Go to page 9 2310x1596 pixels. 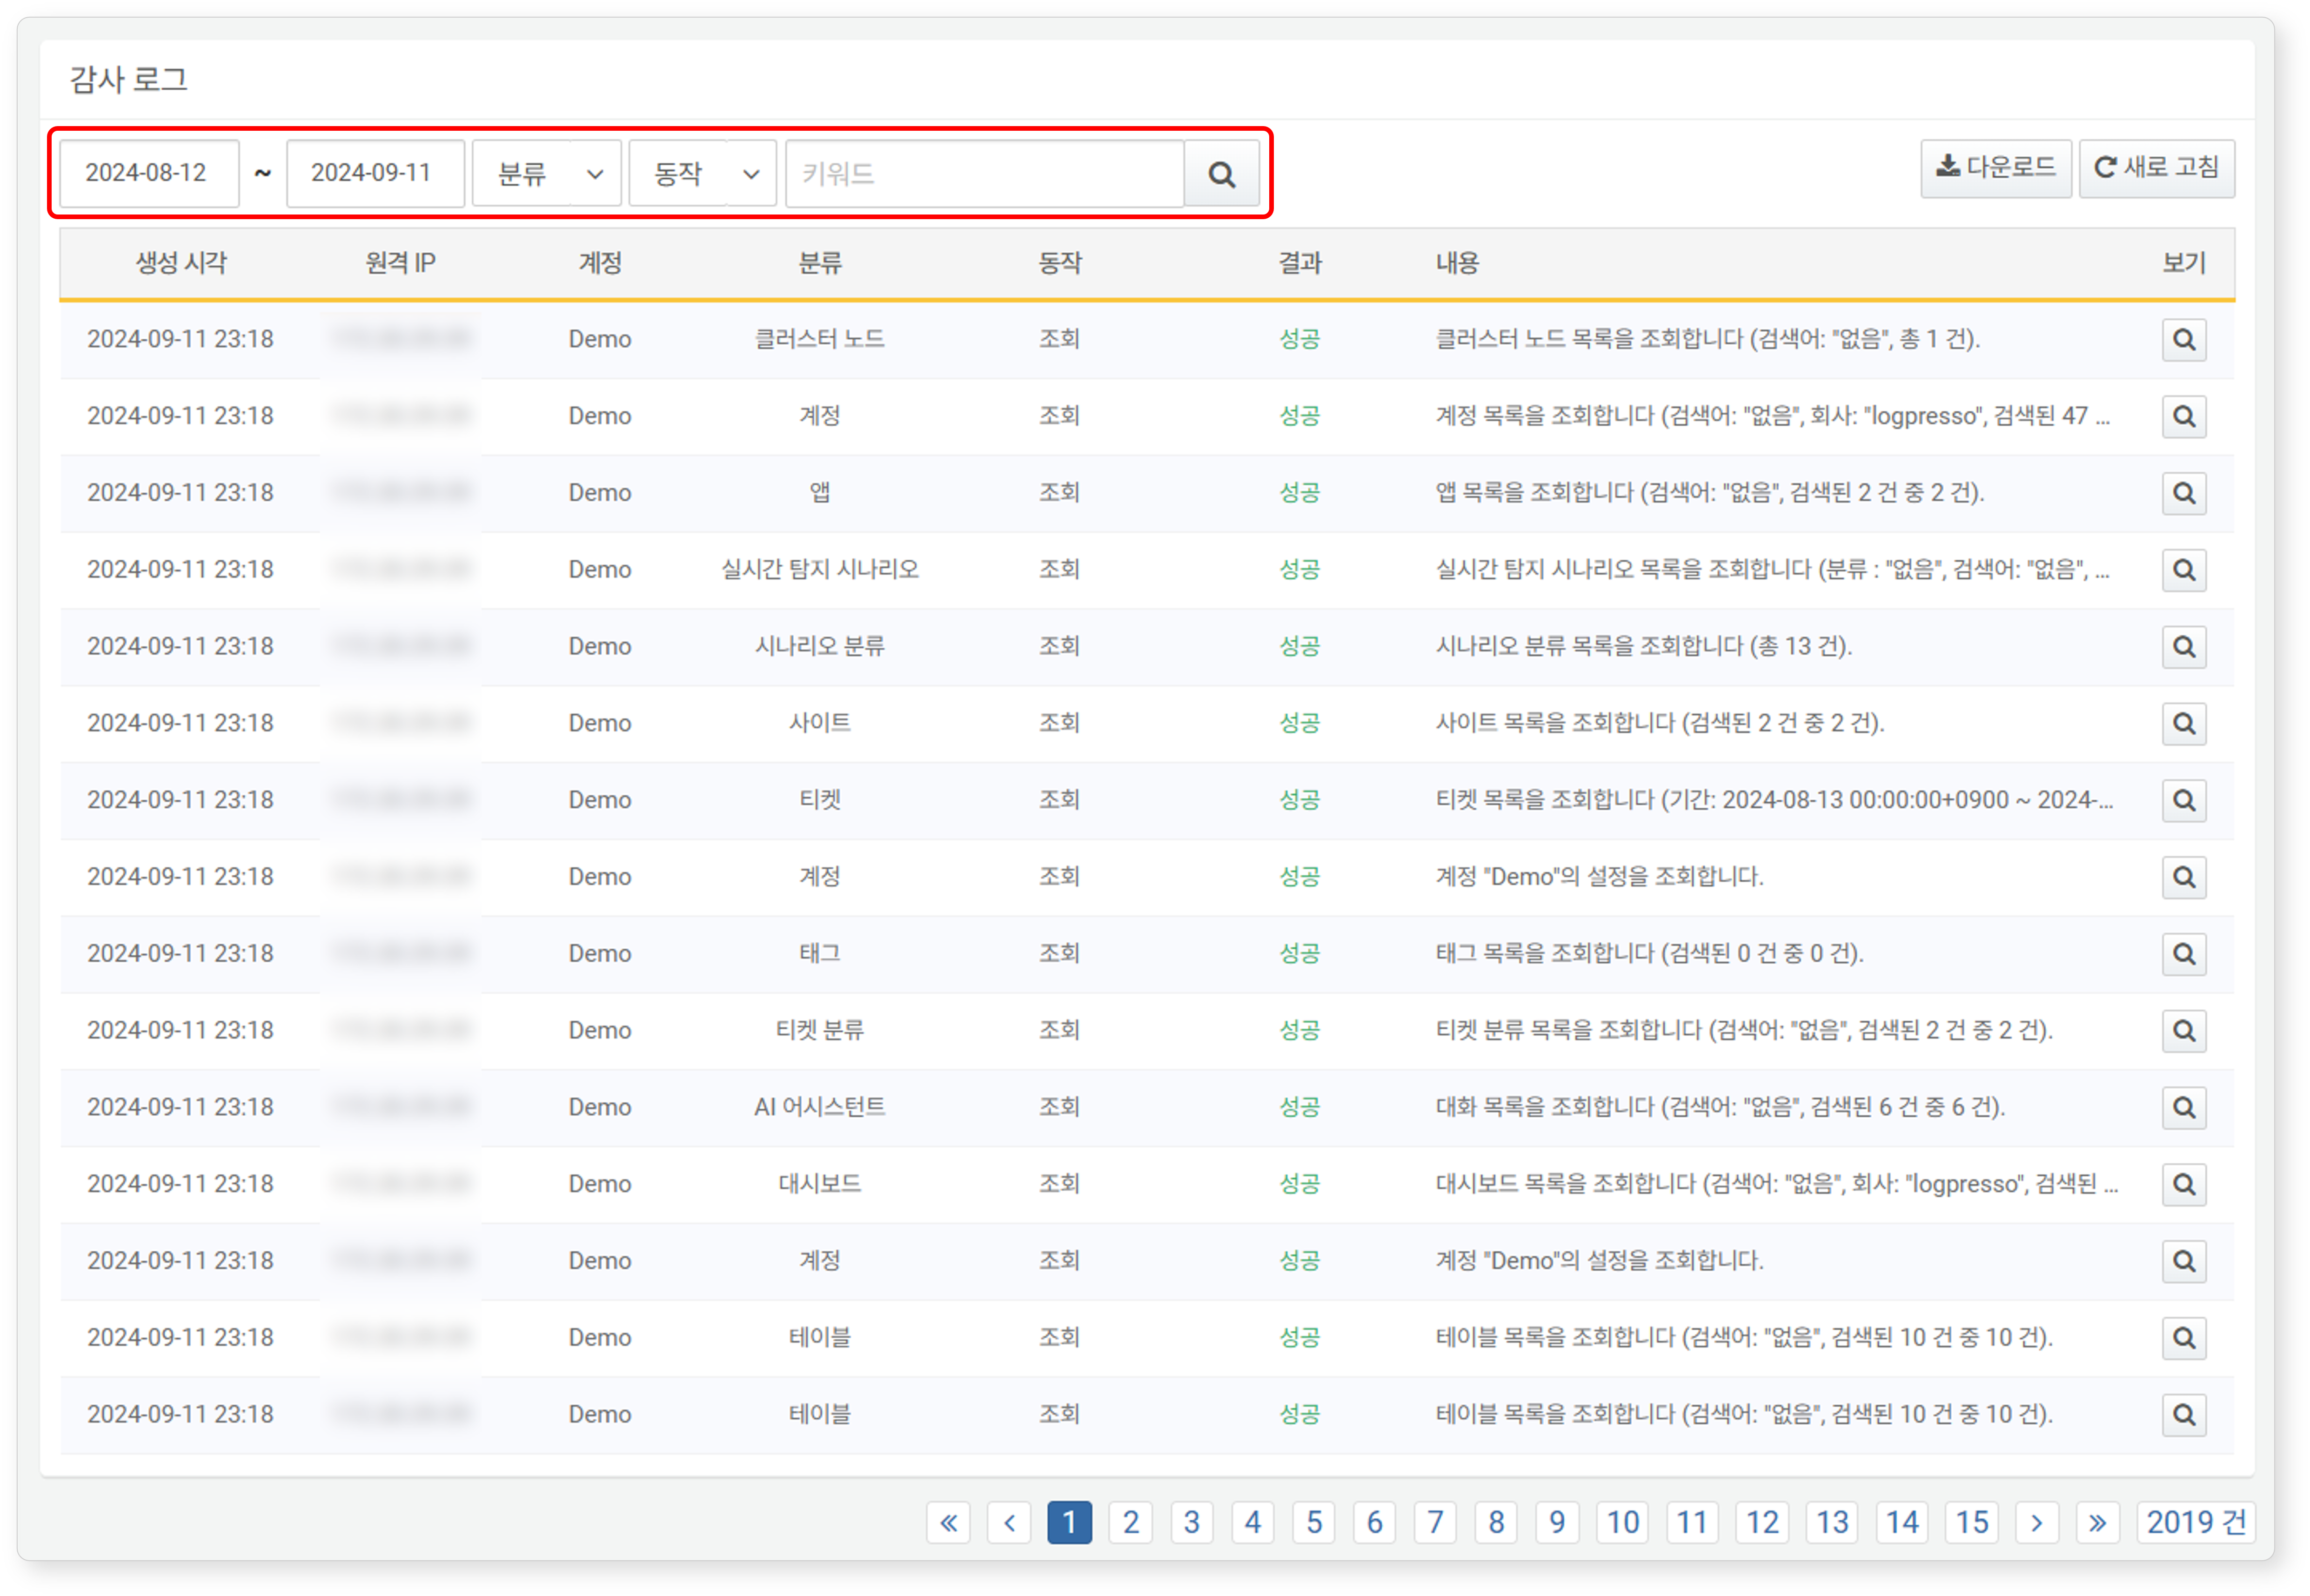coord(1558,1522)
